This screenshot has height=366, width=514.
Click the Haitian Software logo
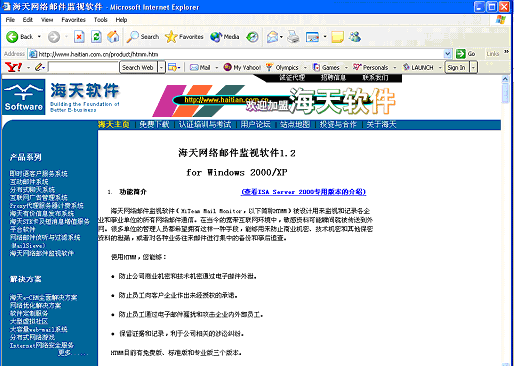[x=24, y=97]
